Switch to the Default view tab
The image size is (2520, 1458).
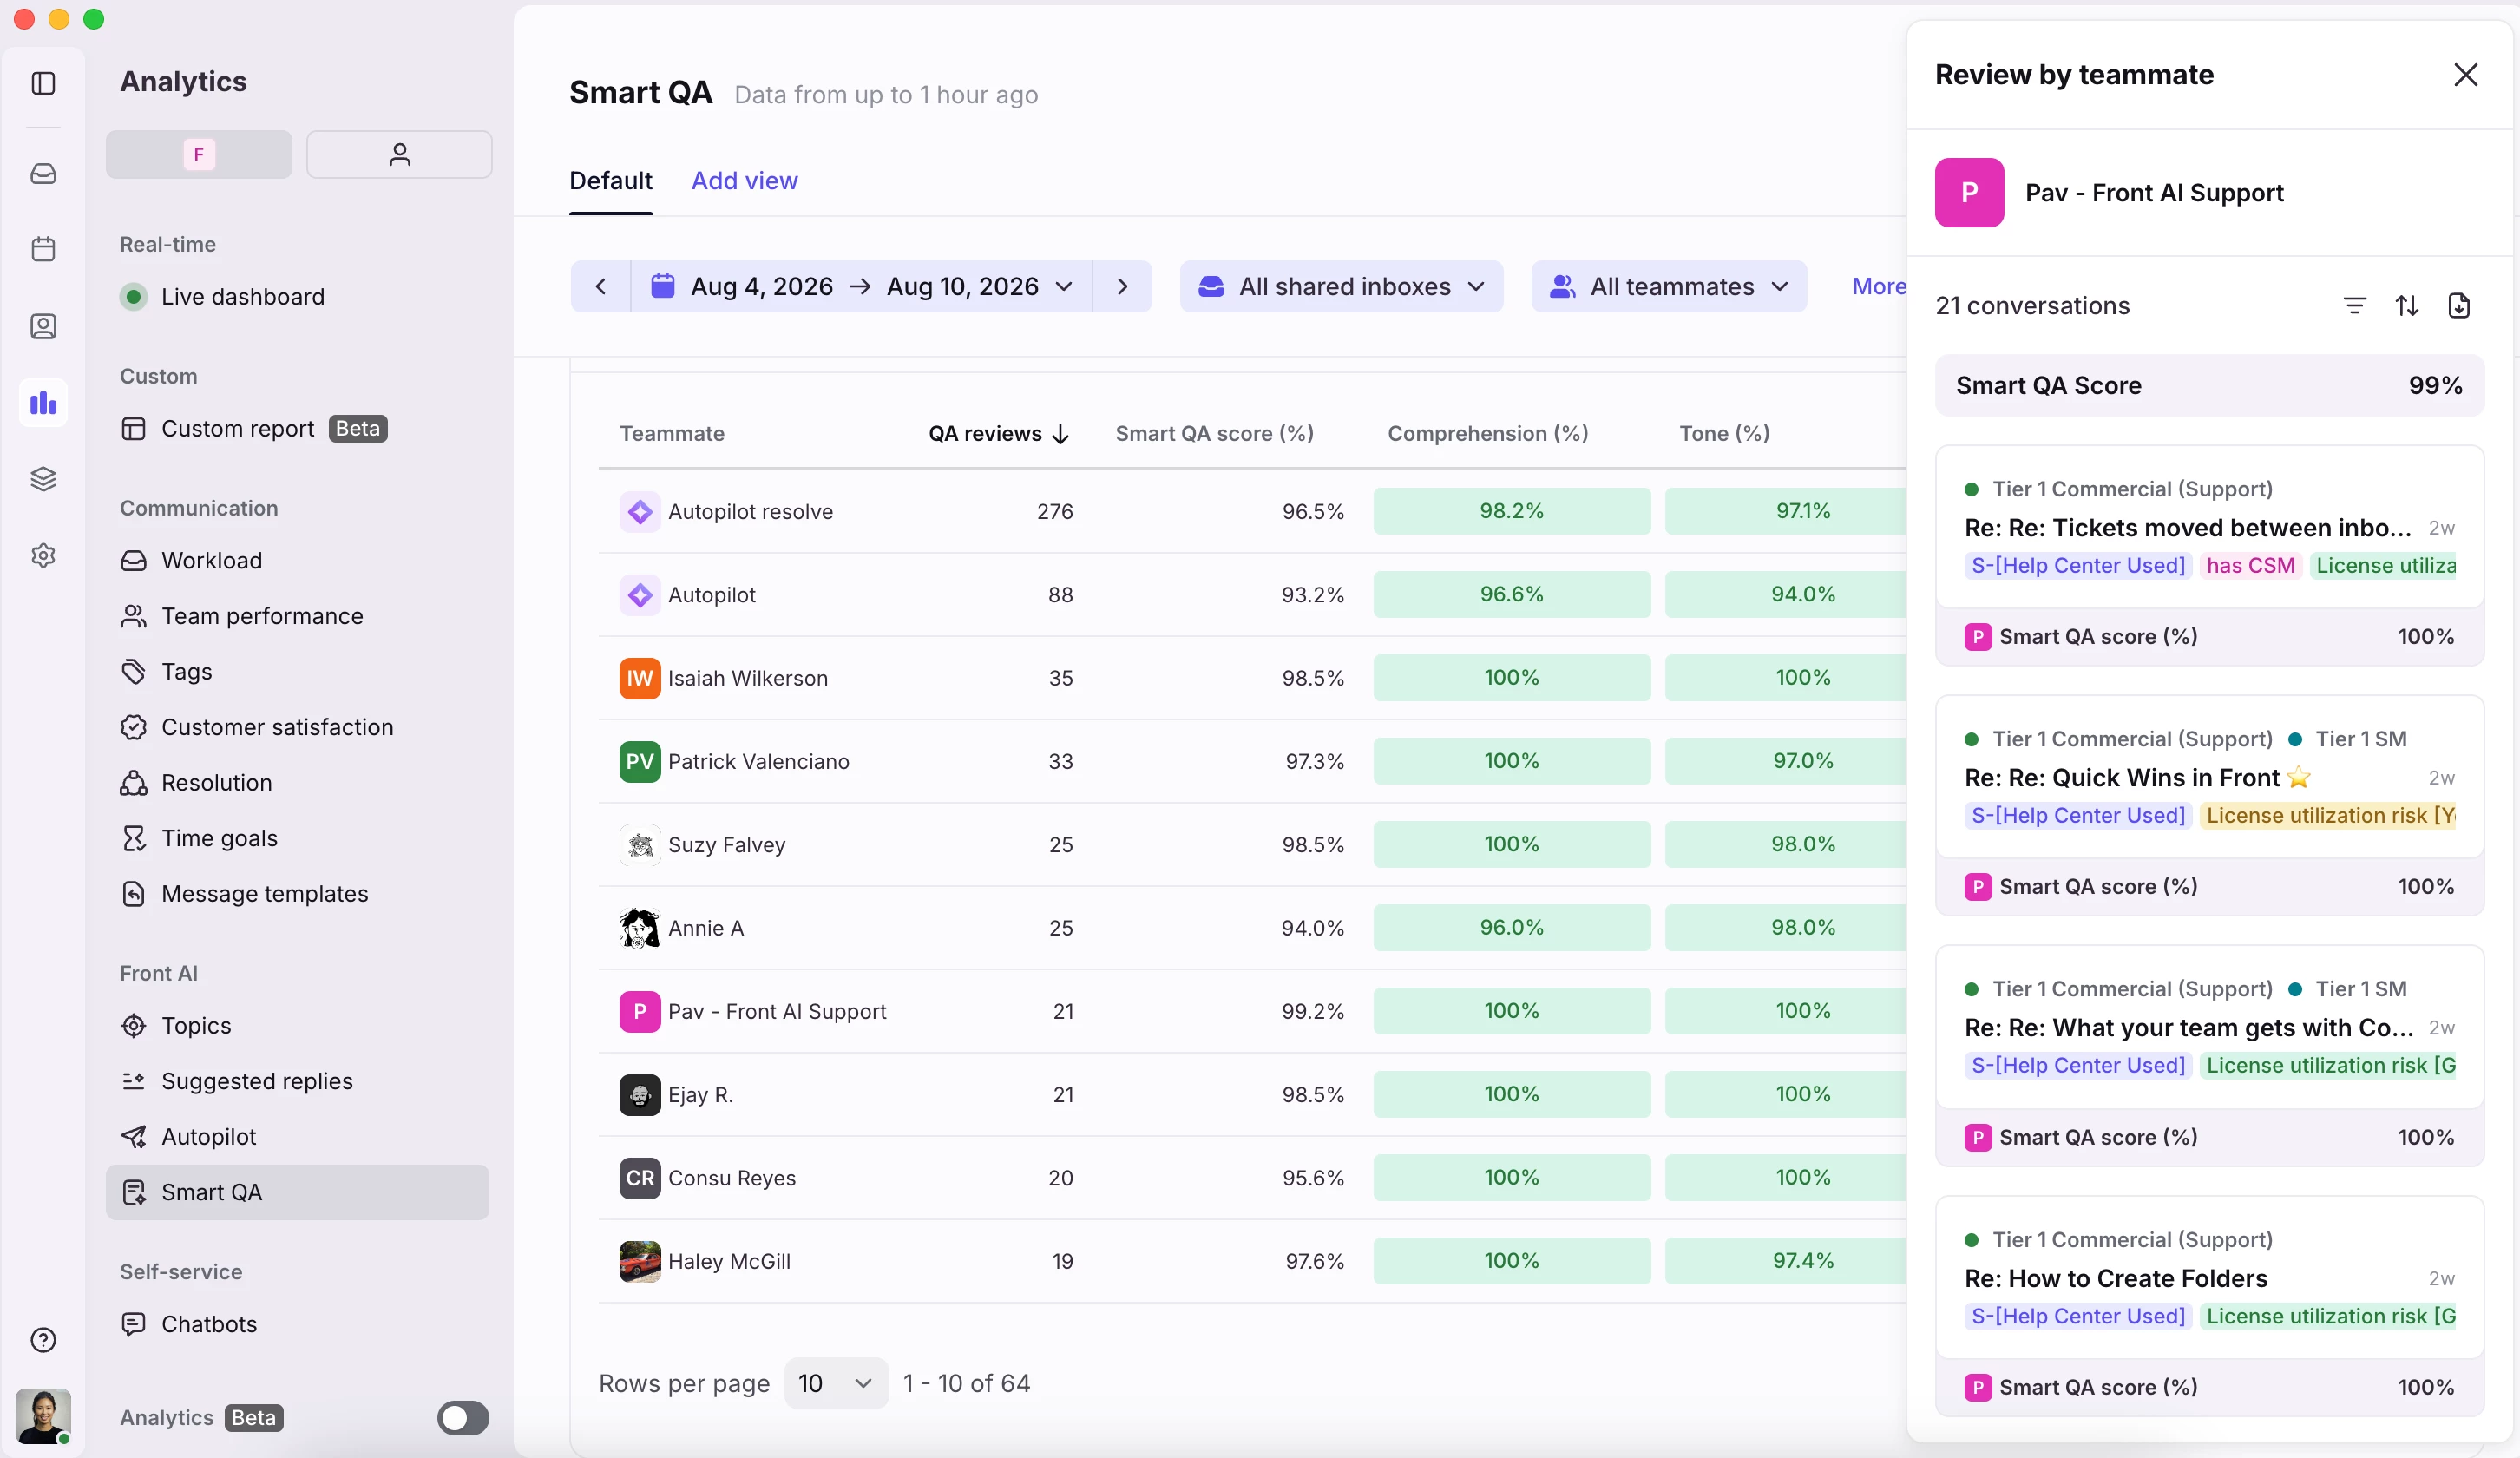611,181
